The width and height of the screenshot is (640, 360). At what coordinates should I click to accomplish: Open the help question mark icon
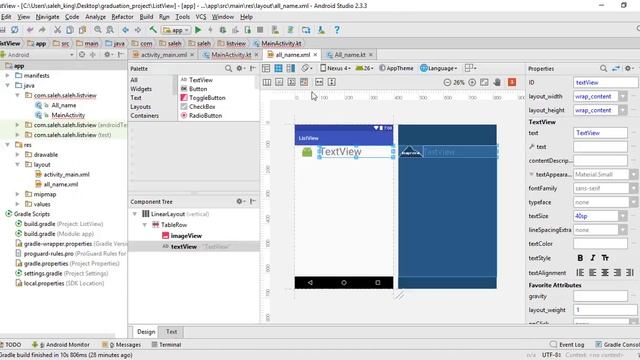pos(337,30)
